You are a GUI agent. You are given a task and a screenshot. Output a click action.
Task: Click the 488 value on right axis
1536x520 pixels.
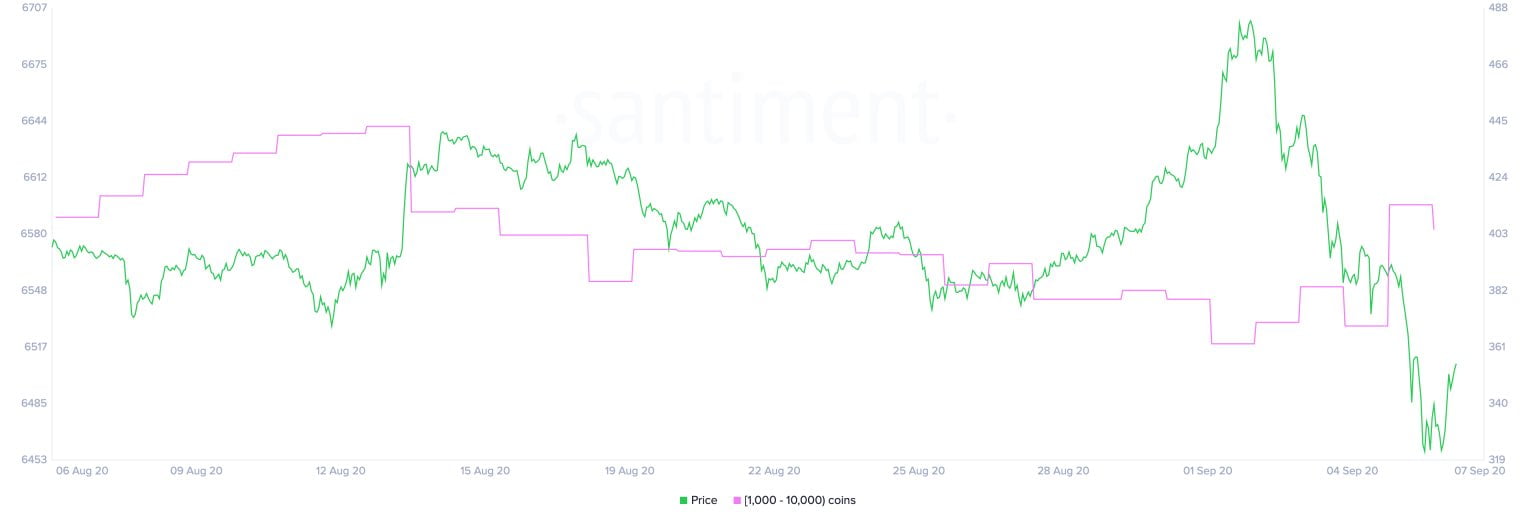pos(1499,8)
